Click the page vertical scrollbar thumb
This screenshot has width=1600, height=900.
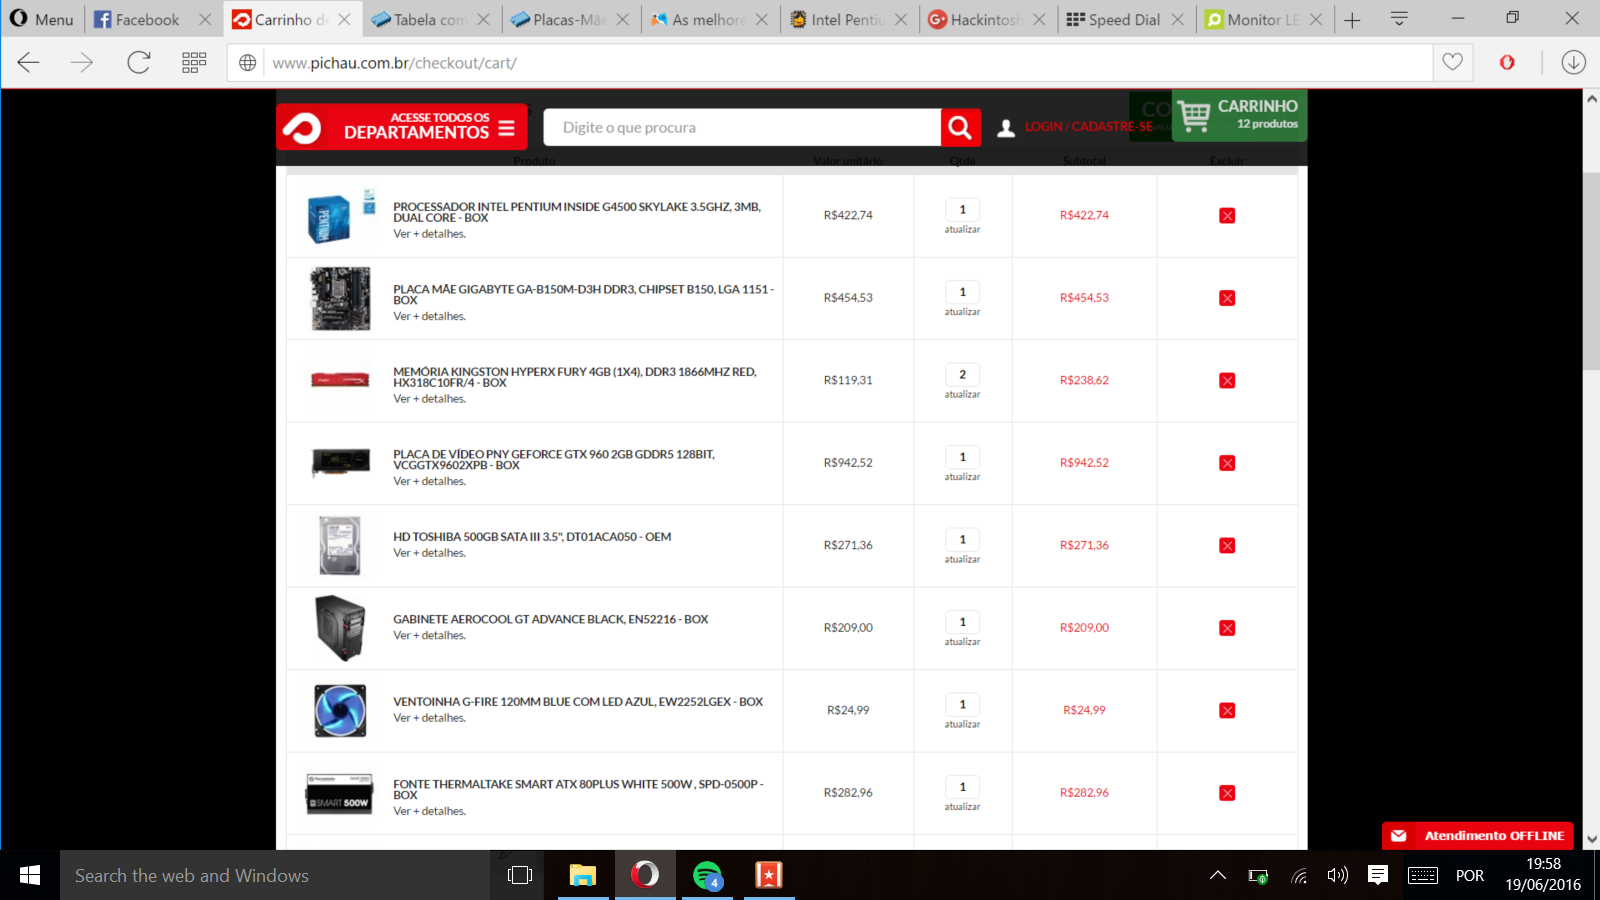pos(1591,270)
